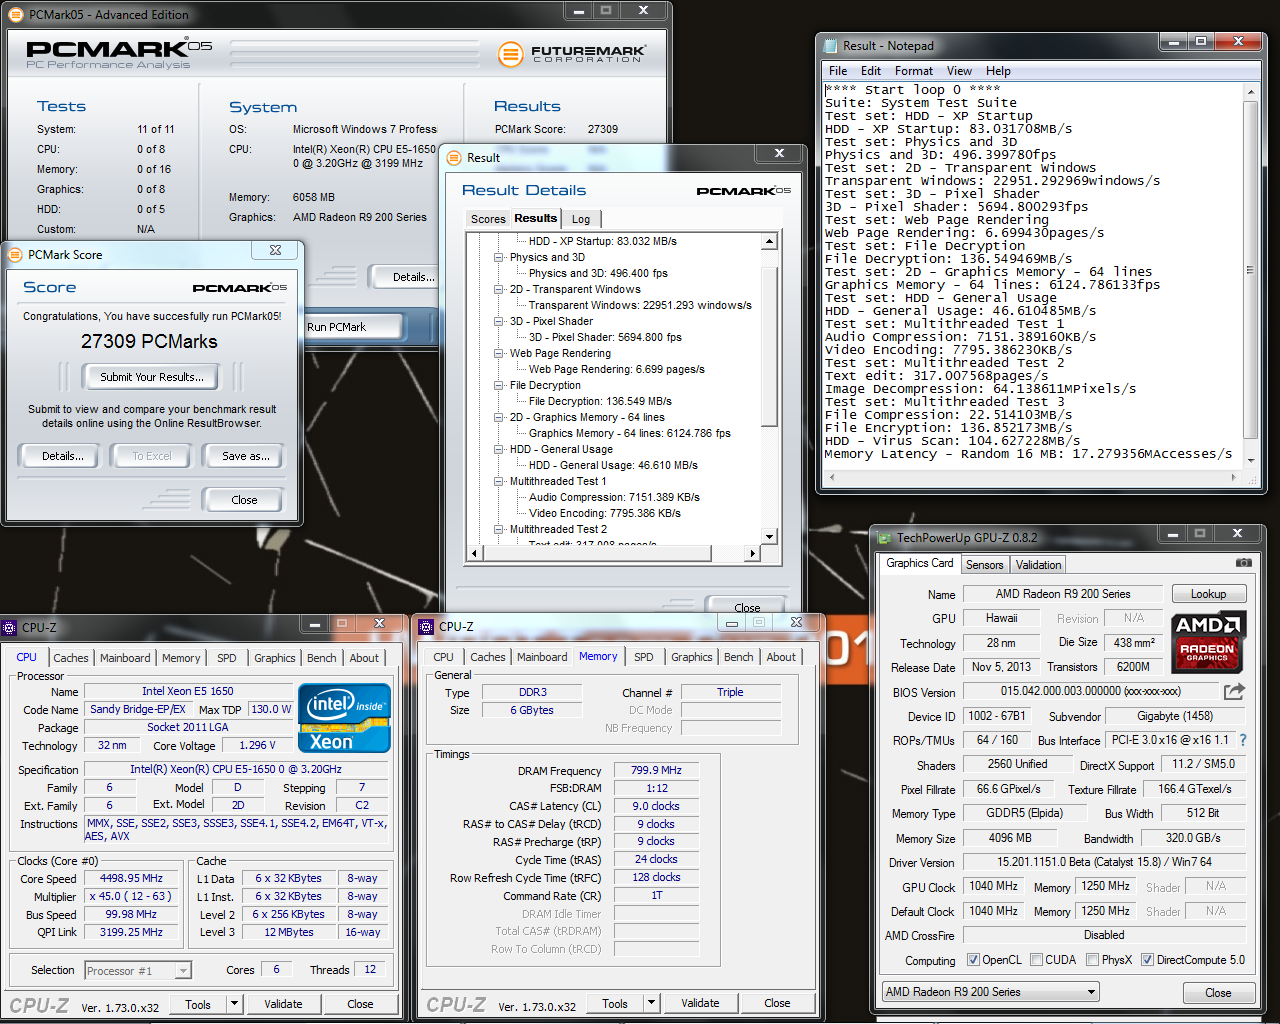
Task: Click Save as... in PCMark Score dialog
Action: [246, 456]
